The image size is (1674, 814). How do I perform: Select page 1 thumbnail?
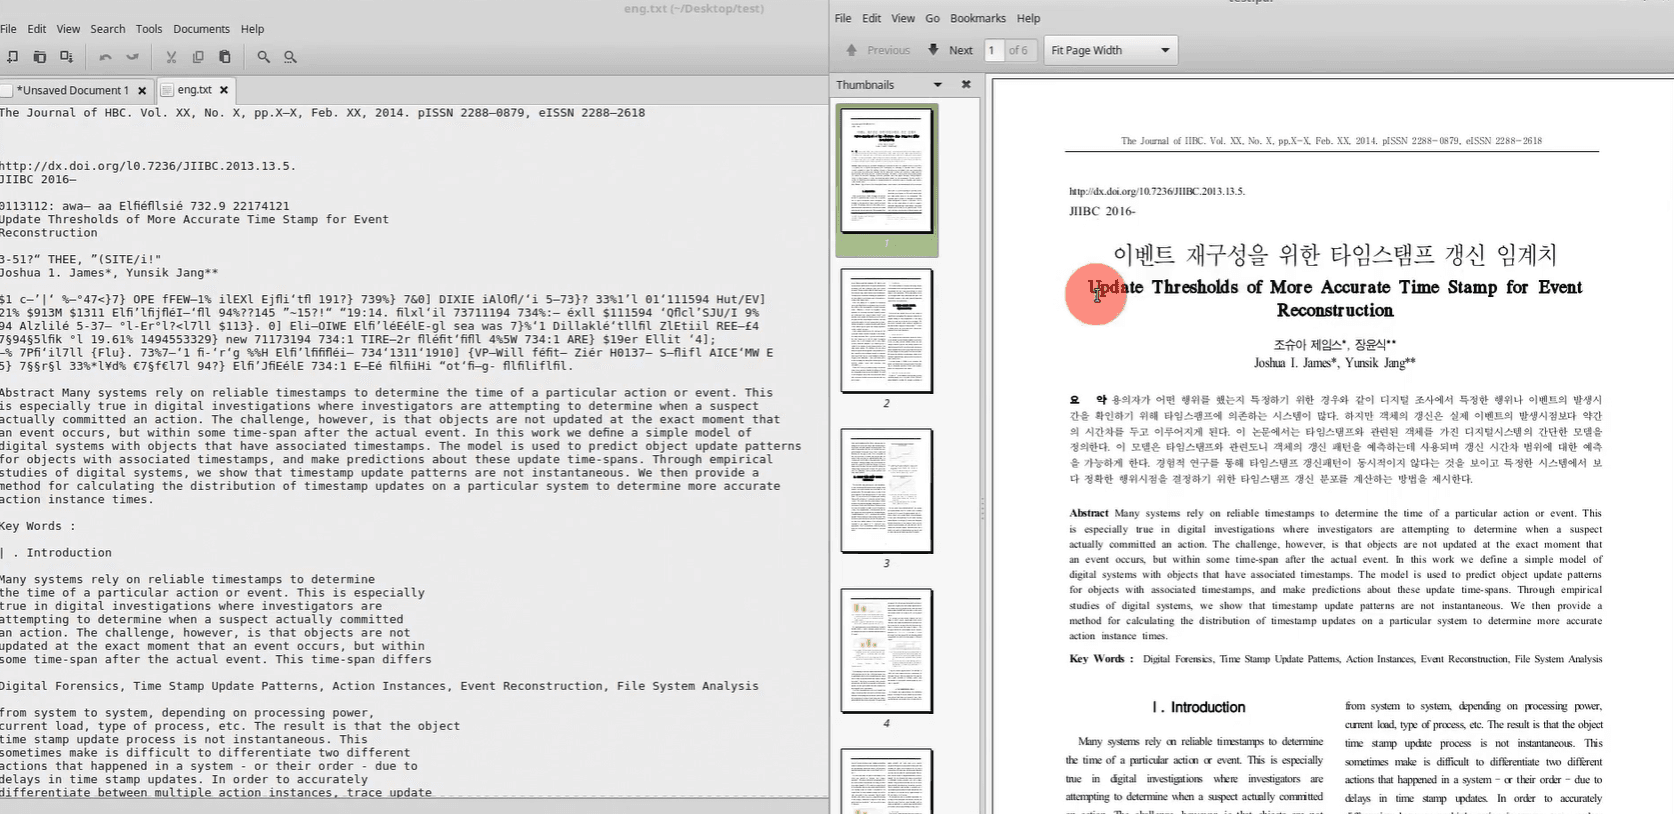[887, 171]
